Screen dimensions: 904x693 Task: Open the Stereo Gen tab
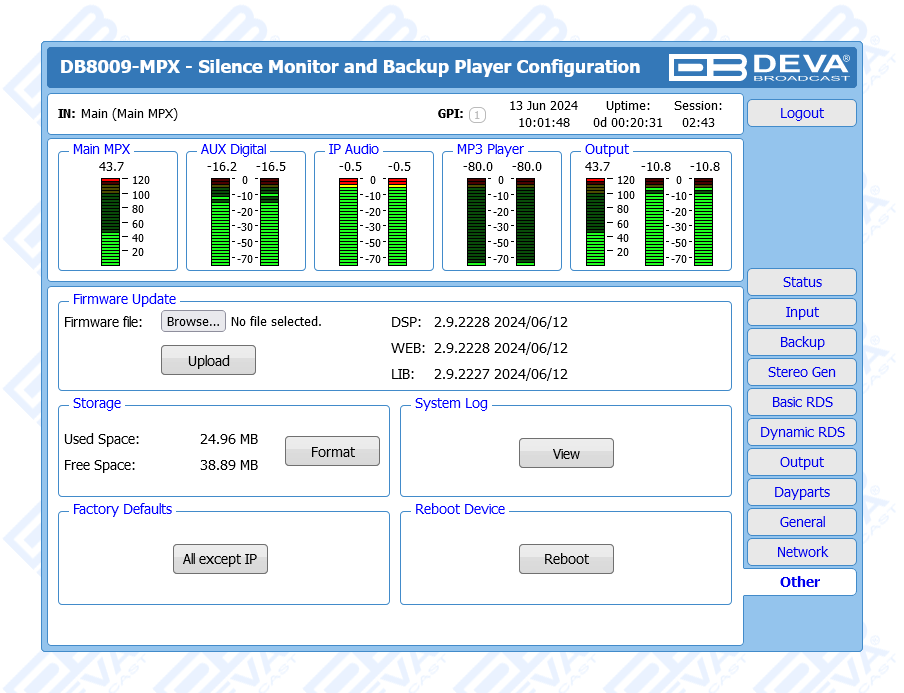click(801, 372)
